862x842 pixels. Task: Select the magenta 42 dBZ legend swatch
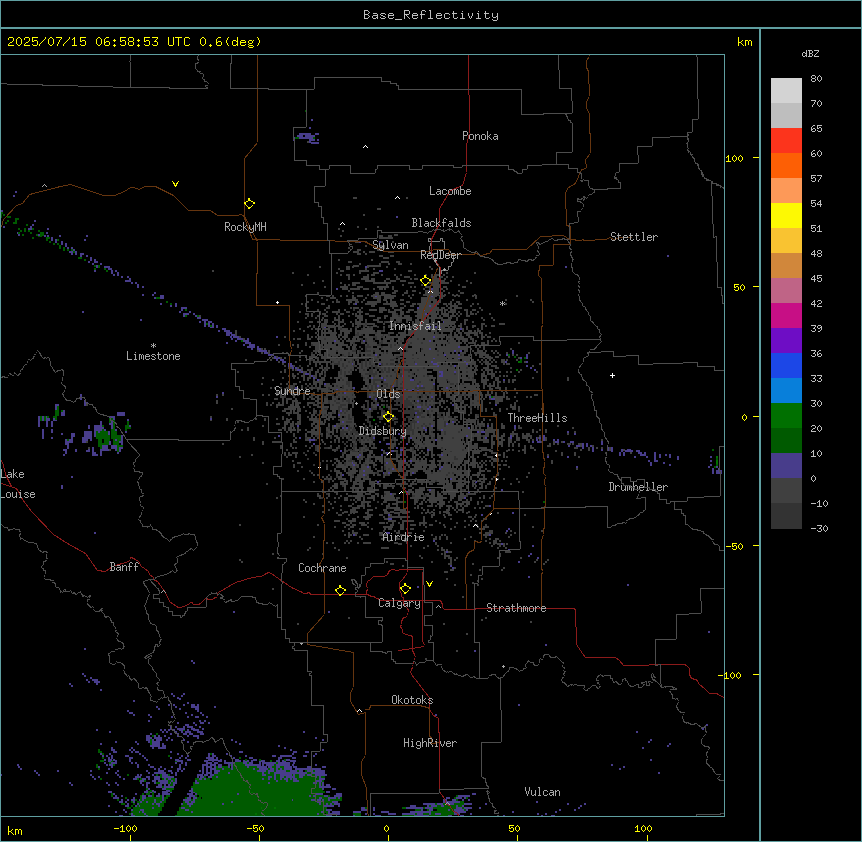point(786,315)
